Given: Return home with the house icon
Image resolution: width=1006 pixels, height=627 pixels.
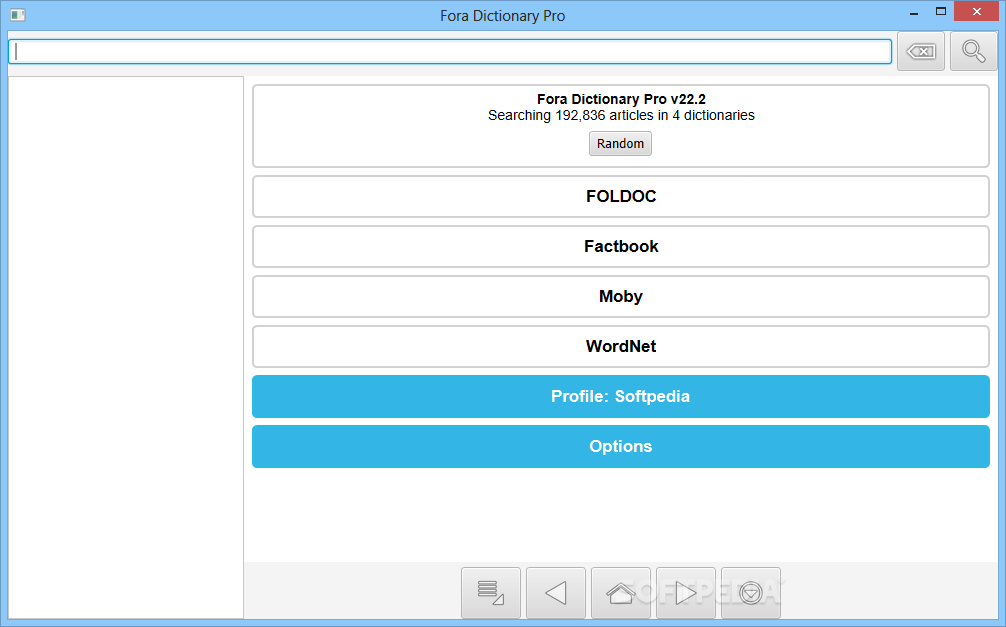Looking at the screenshot, I should (620, 593).
